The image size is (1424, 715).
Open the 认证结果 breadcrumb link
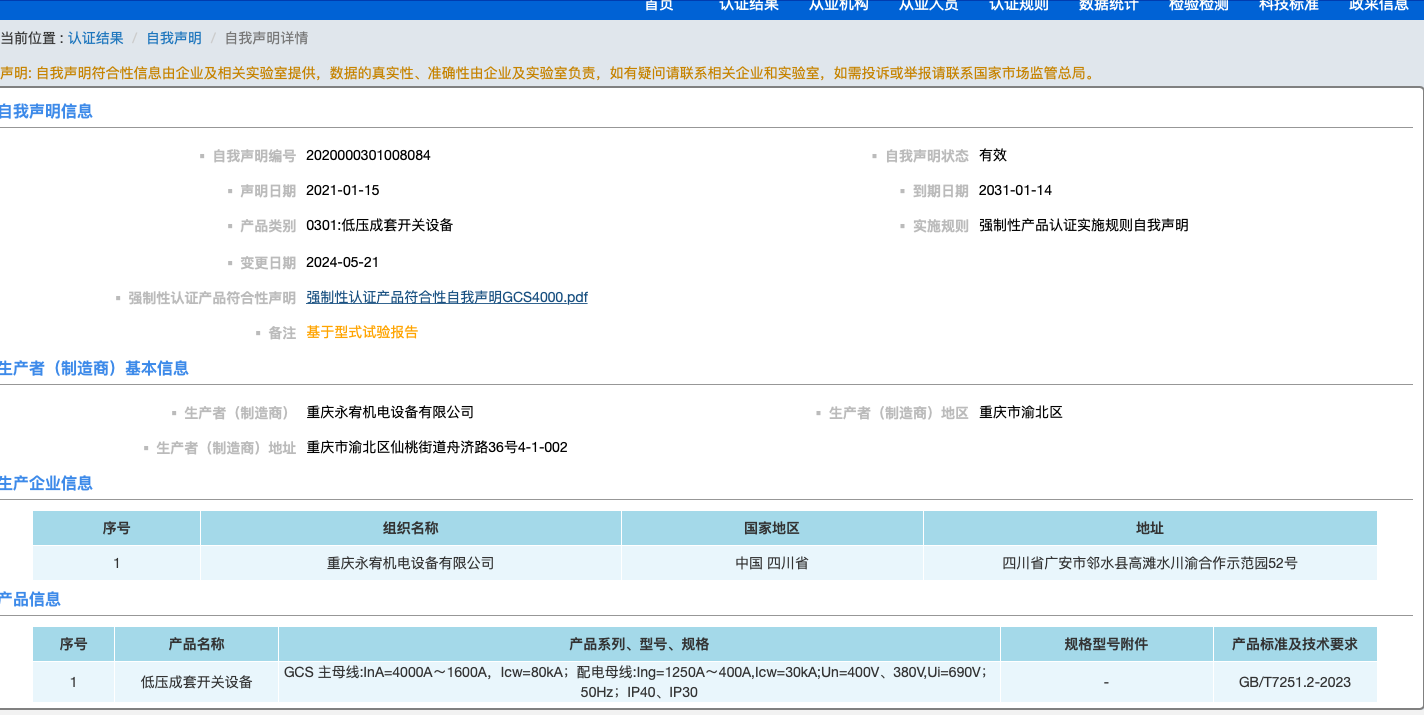tap(96, 38)
